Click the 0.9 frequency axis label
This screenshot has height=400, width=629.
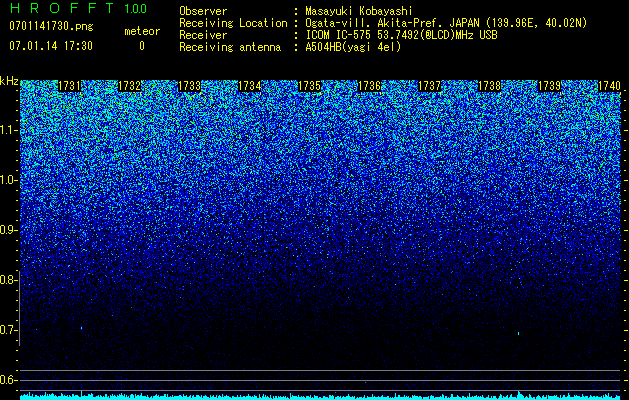[x=8, y=230]
